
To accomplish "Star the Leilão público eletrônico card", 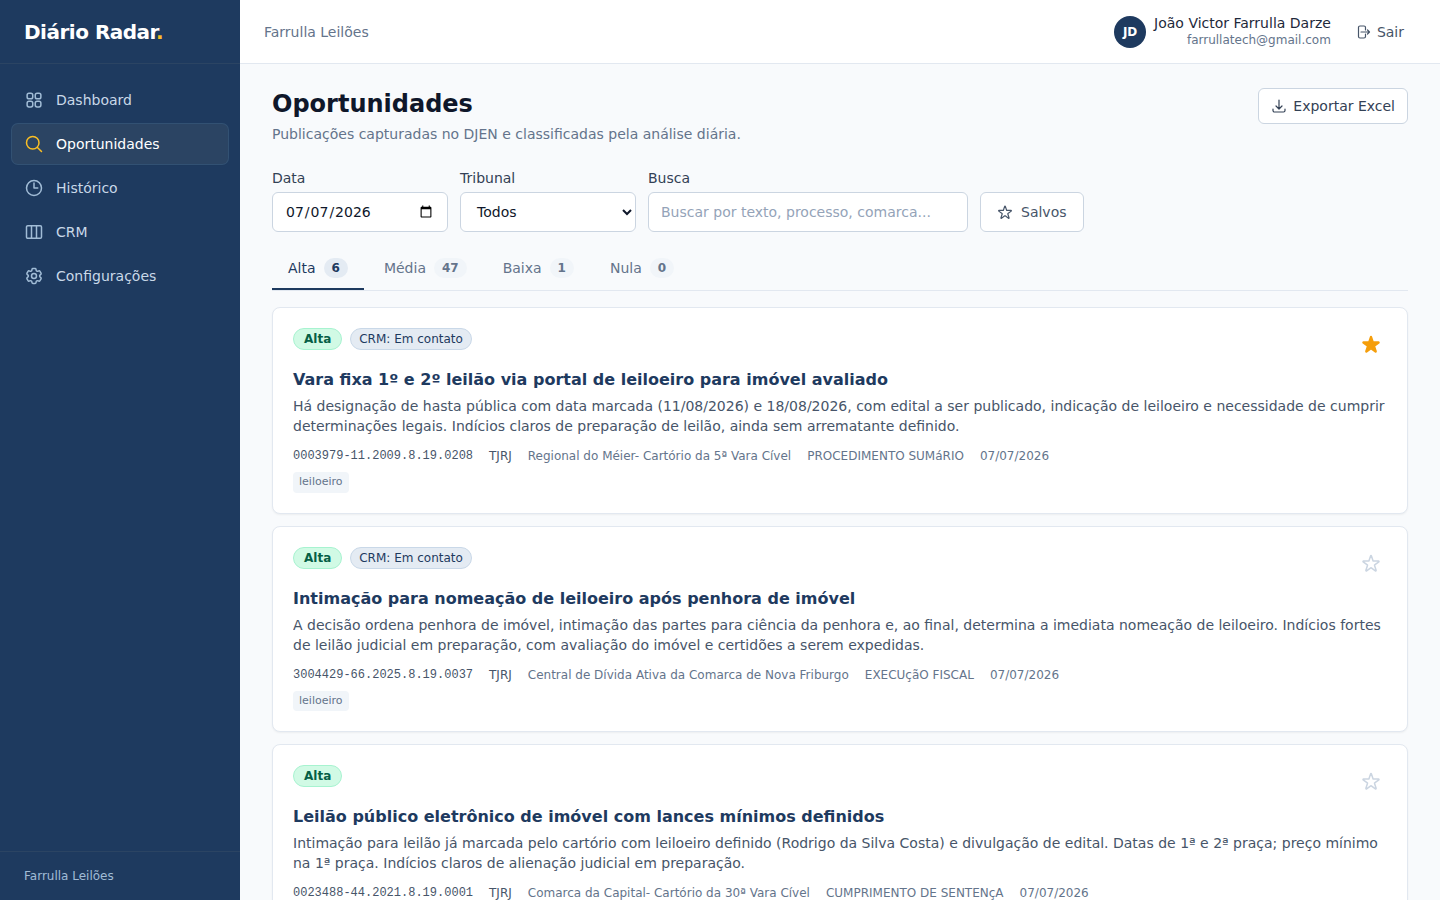I will 1371,782.
